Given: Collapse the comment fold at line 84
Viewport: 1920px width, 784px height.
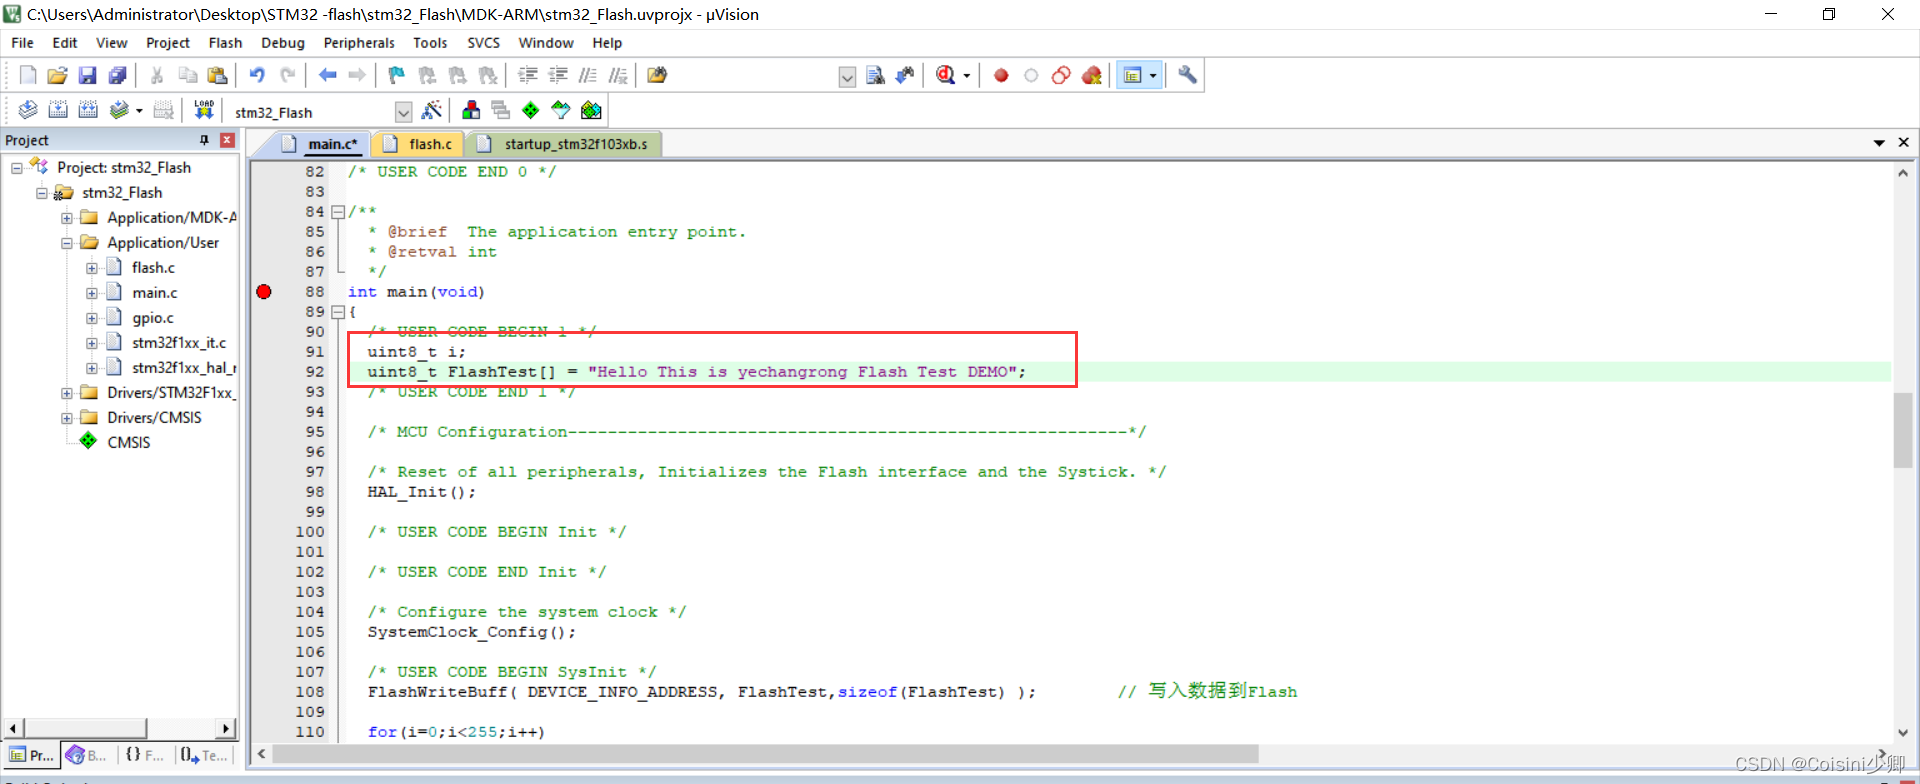Looking at the screenshot, I should [338, 212].
